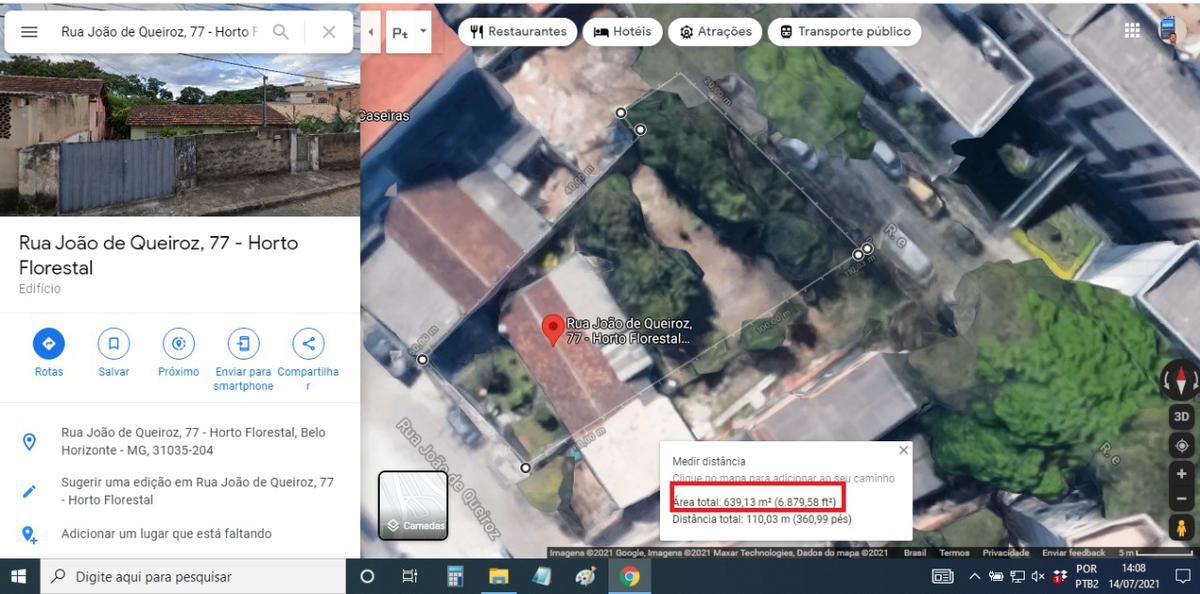Open the Google account avatar

[x=1172, y=30]
